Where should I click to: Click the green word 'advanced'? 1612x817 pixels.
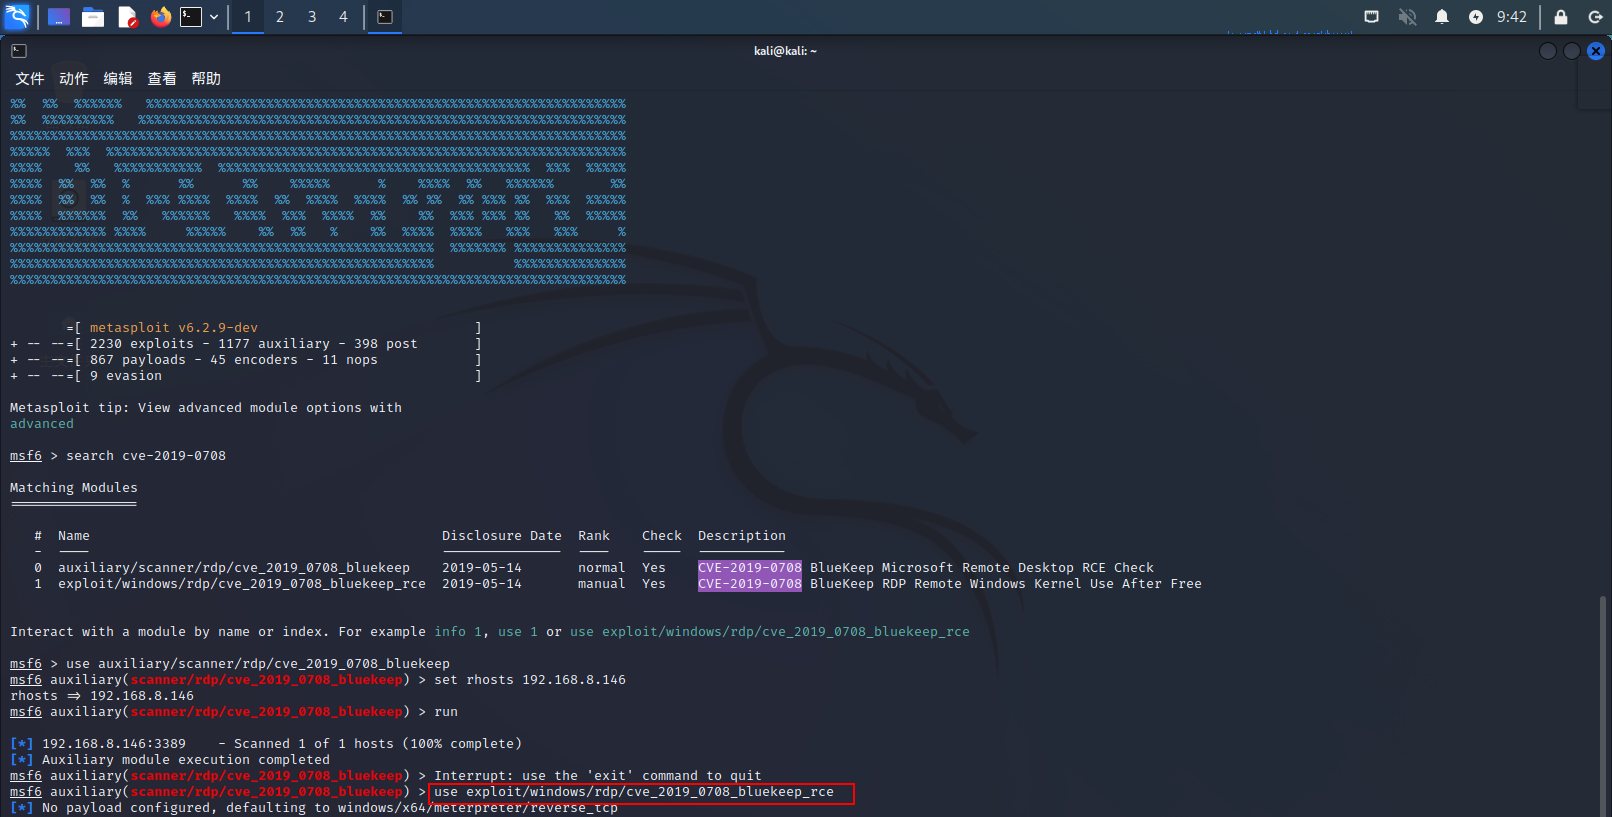[42, 424]
